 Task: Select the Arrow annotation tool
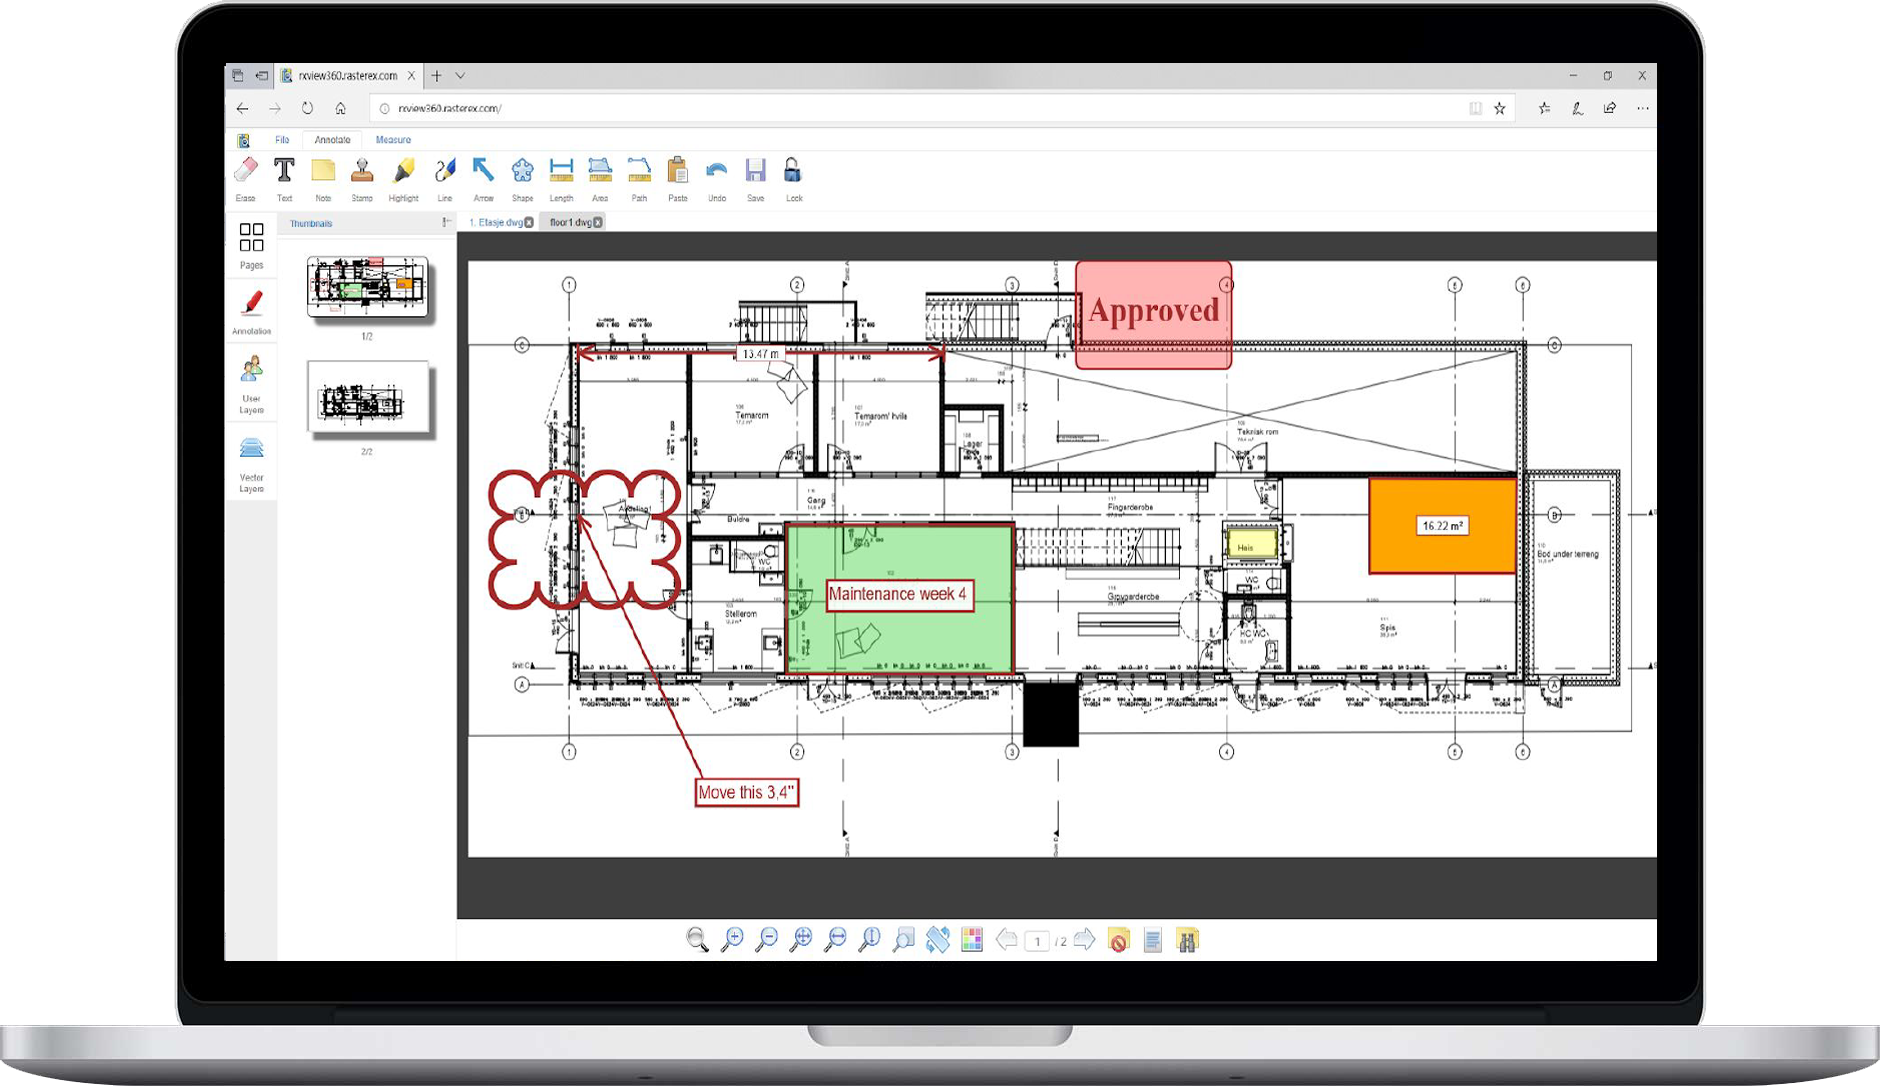pos(484,170)
